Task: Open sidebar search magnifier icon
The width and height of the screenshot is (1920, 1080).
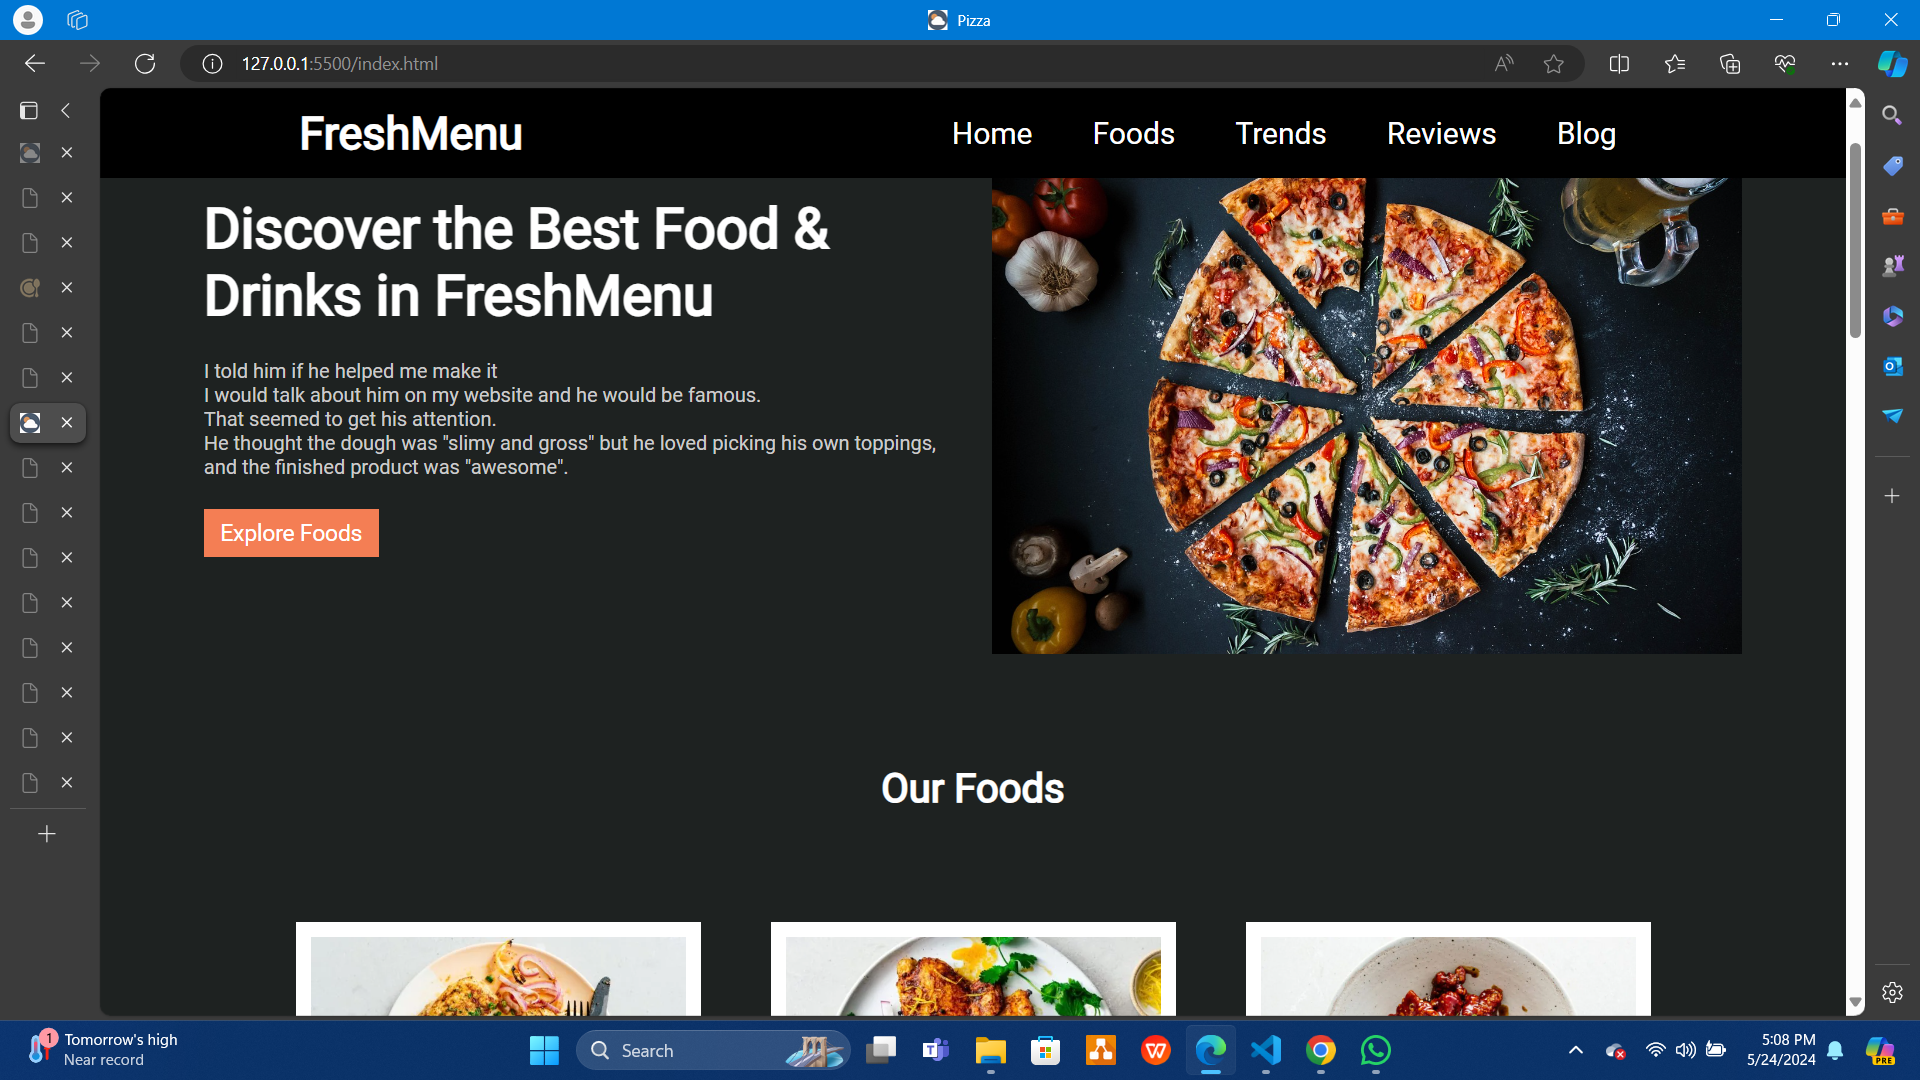Action: pos(1892,115)
